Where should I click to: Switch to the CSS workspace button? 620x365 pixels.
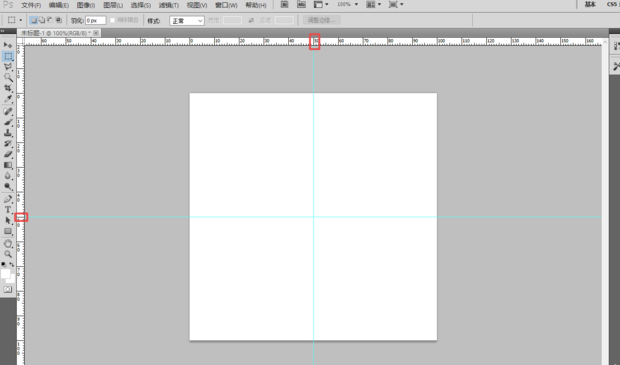click(x=611, y=4)
